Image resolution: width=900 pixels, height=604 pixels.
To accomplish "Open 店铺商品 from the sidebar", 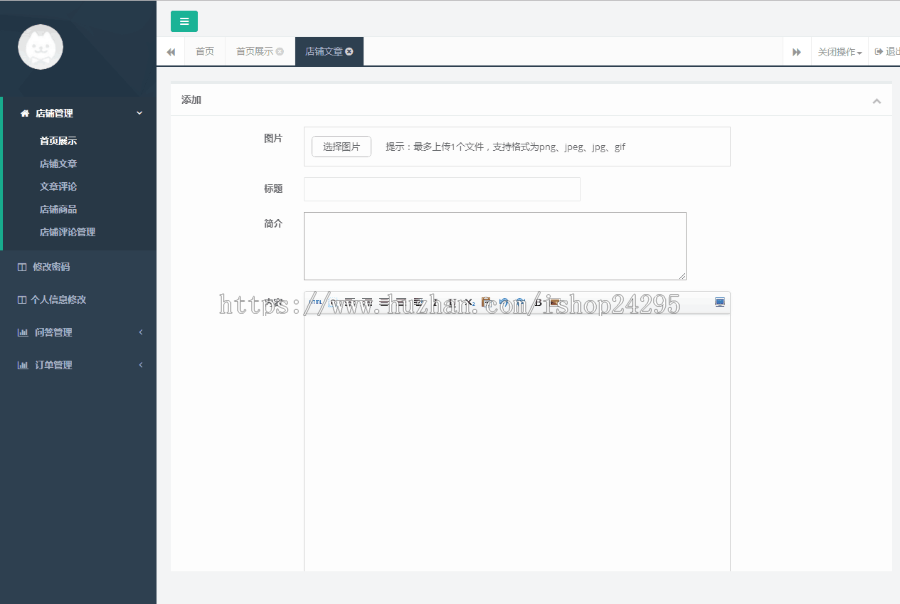I will pos(57,209).
